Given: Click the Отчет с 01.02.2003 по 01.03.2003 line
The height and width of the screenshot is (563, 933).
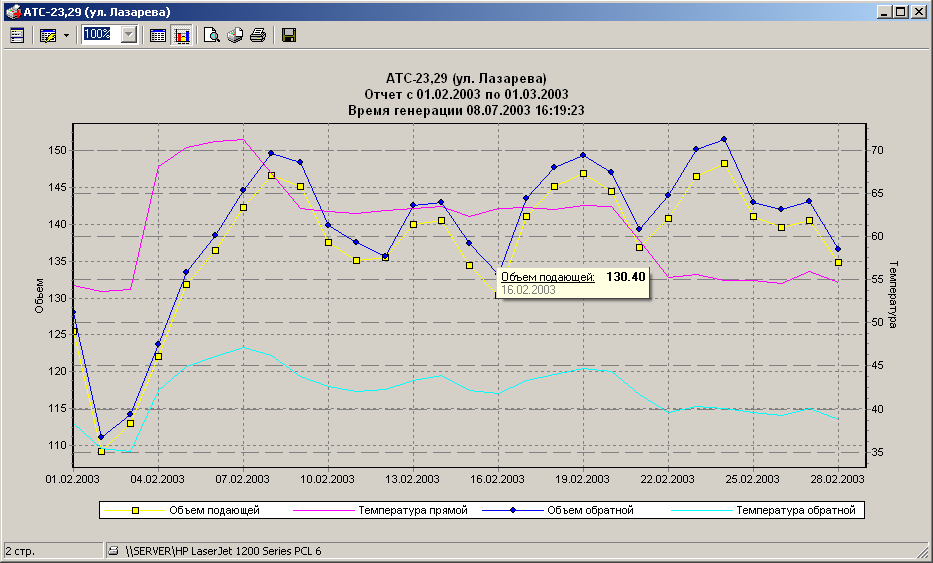Looking at the screenshot, I should click(466, 94).
